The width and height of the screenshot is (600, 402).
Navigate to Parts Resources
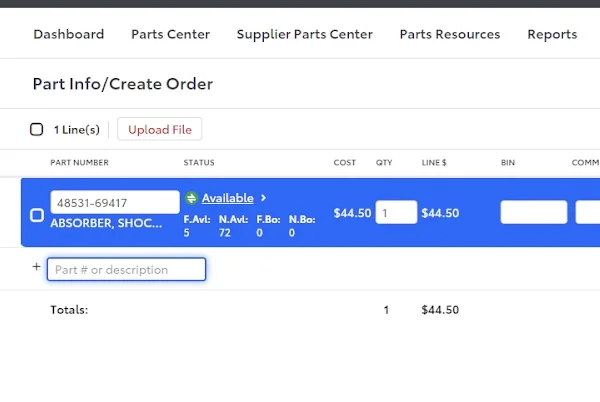click(x=449, y=34)
